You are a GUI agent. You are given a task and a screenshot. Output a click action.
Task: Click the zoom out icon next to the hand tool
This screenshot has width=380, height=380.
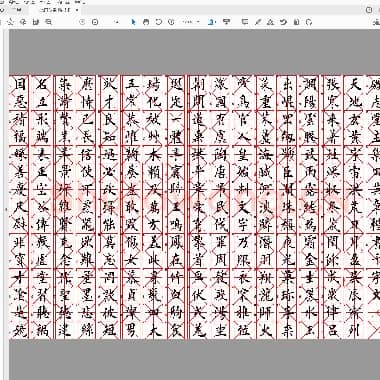coord(159,22)
